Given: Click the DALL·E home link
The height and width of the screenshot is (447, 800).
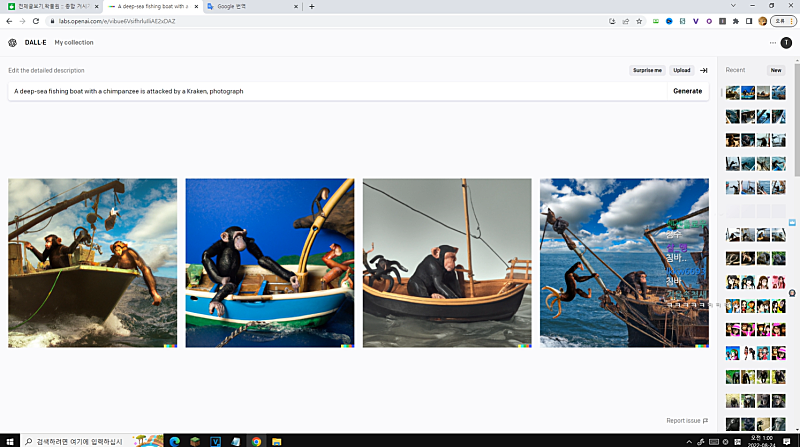Looking at the screenshot, I should [x=35, y=43].
